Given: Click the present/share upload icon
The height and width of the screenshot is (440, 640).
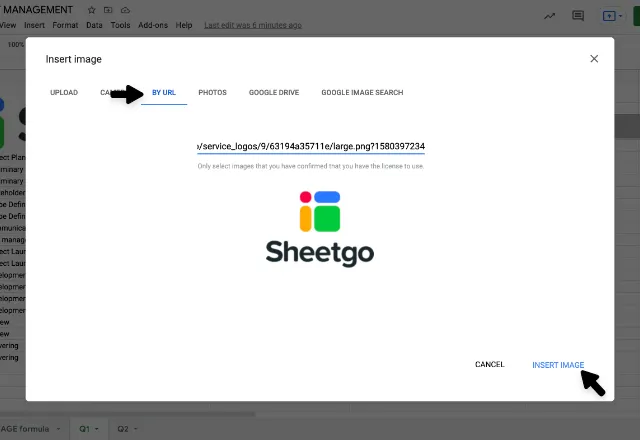Looking at the screenshot, I should tap(609, 16).
